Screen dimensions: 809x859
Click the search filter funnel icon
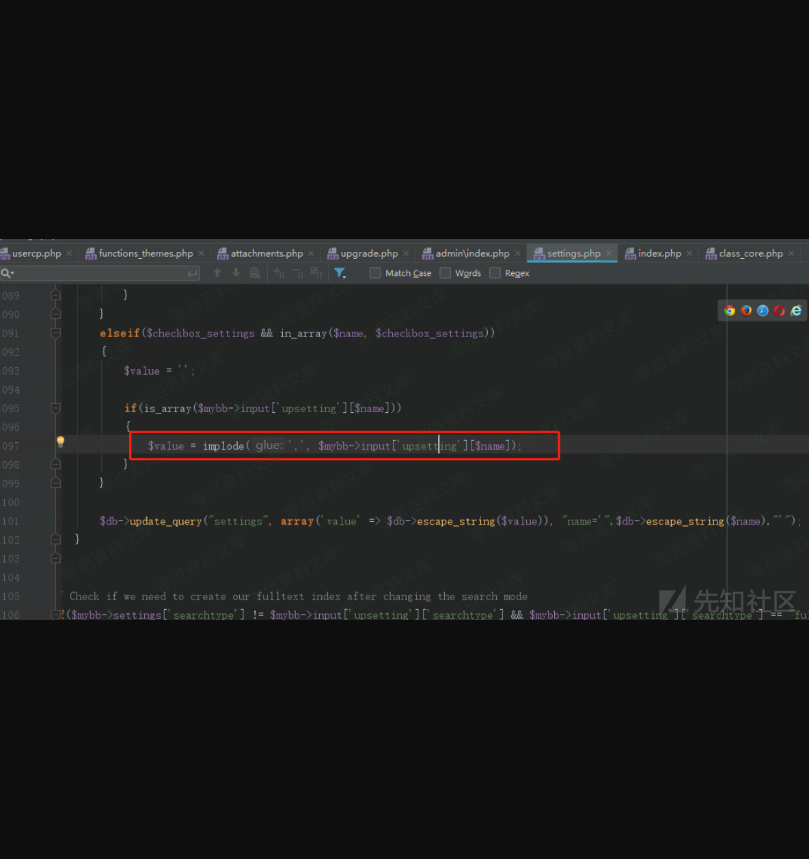340,273
